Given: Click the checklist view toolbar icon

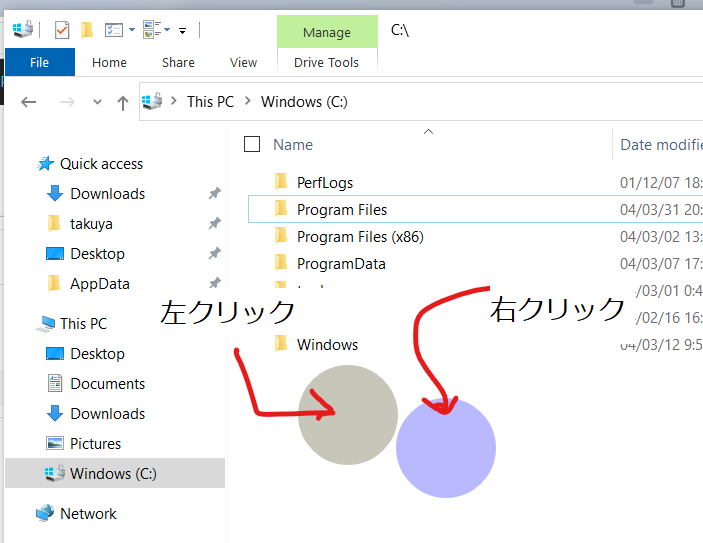Looking at the screenshot, I should pyautogui.click(x=114, y=30).
